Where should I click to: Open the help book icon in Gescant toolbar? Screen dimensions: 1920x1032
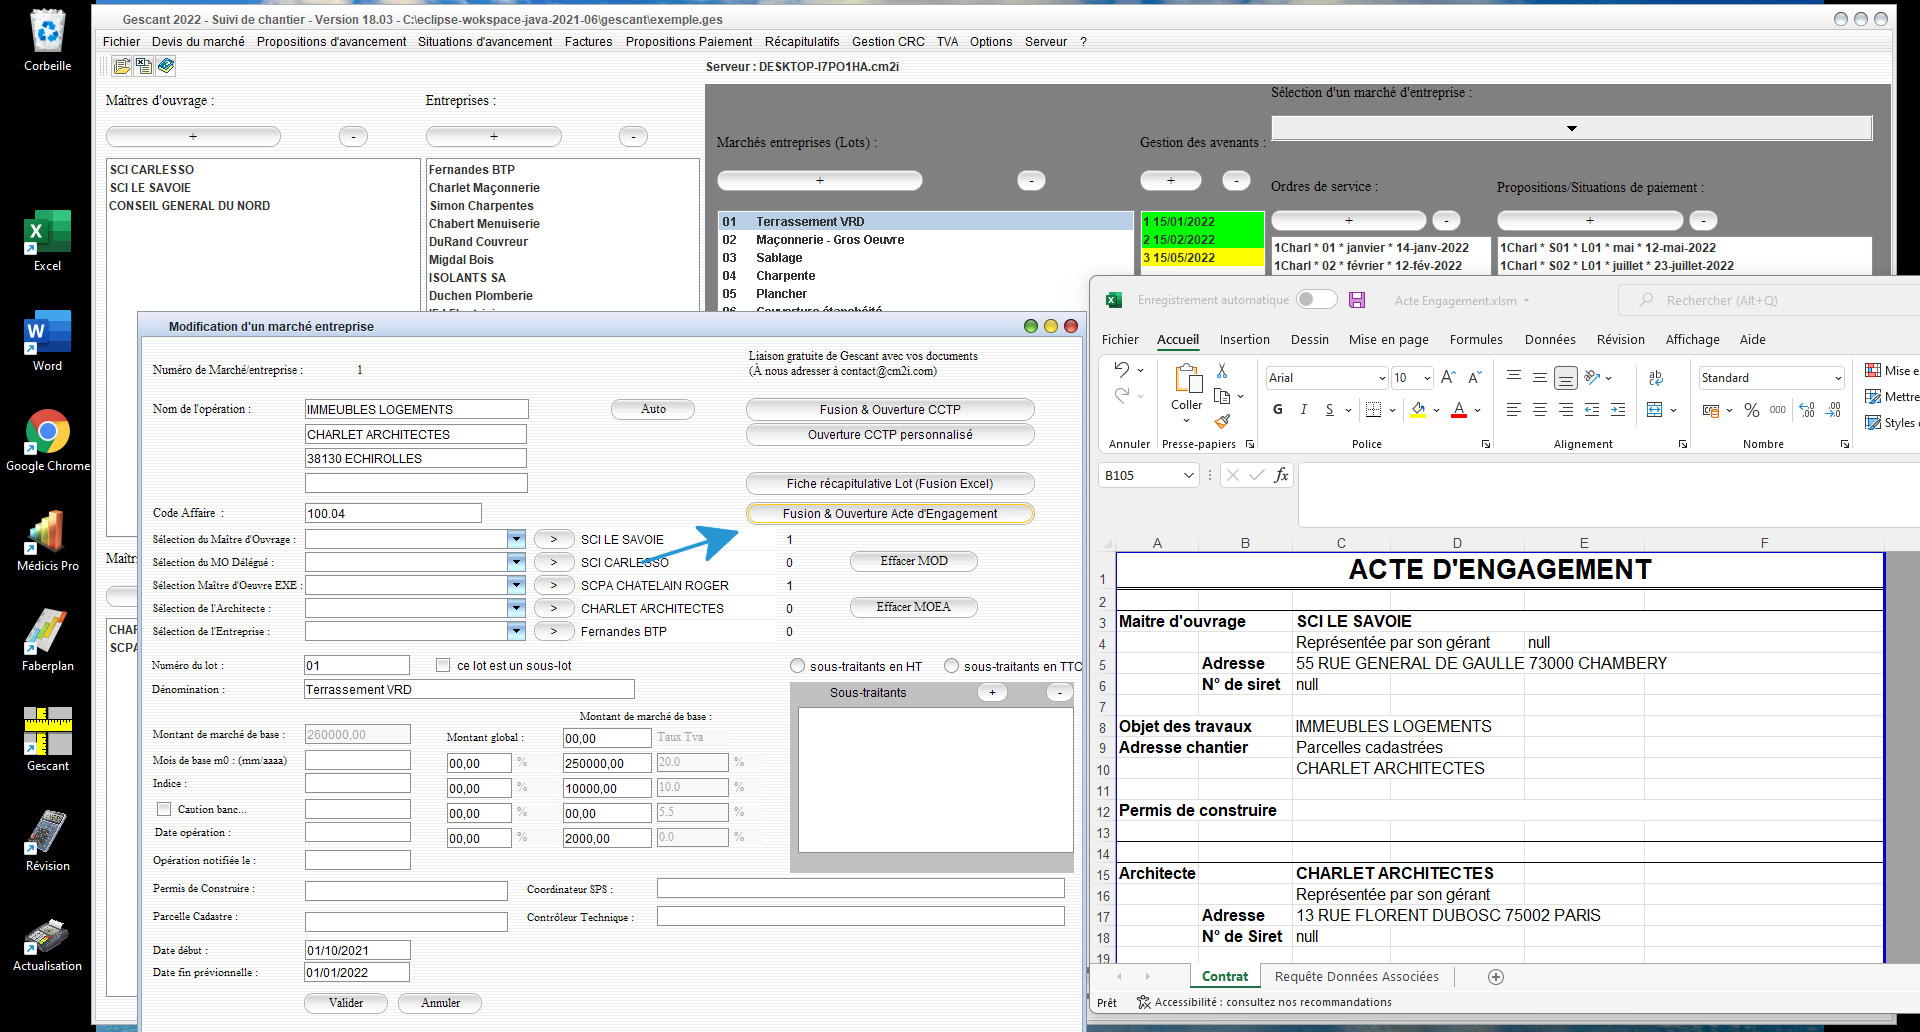click(x=166, y=66)
